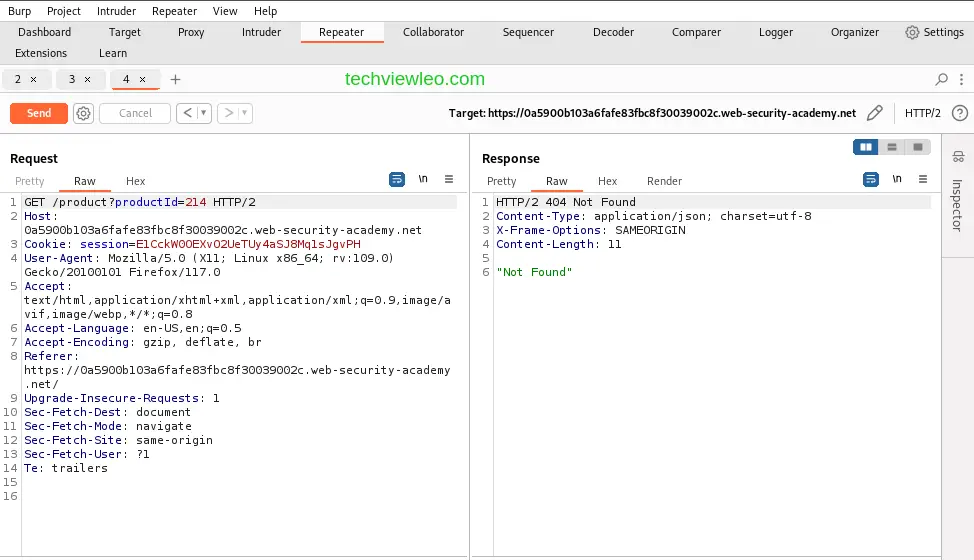Add a new Repeater tab with plus icon
The height and width of the screenshot is (560, 974).
[176, 79]
